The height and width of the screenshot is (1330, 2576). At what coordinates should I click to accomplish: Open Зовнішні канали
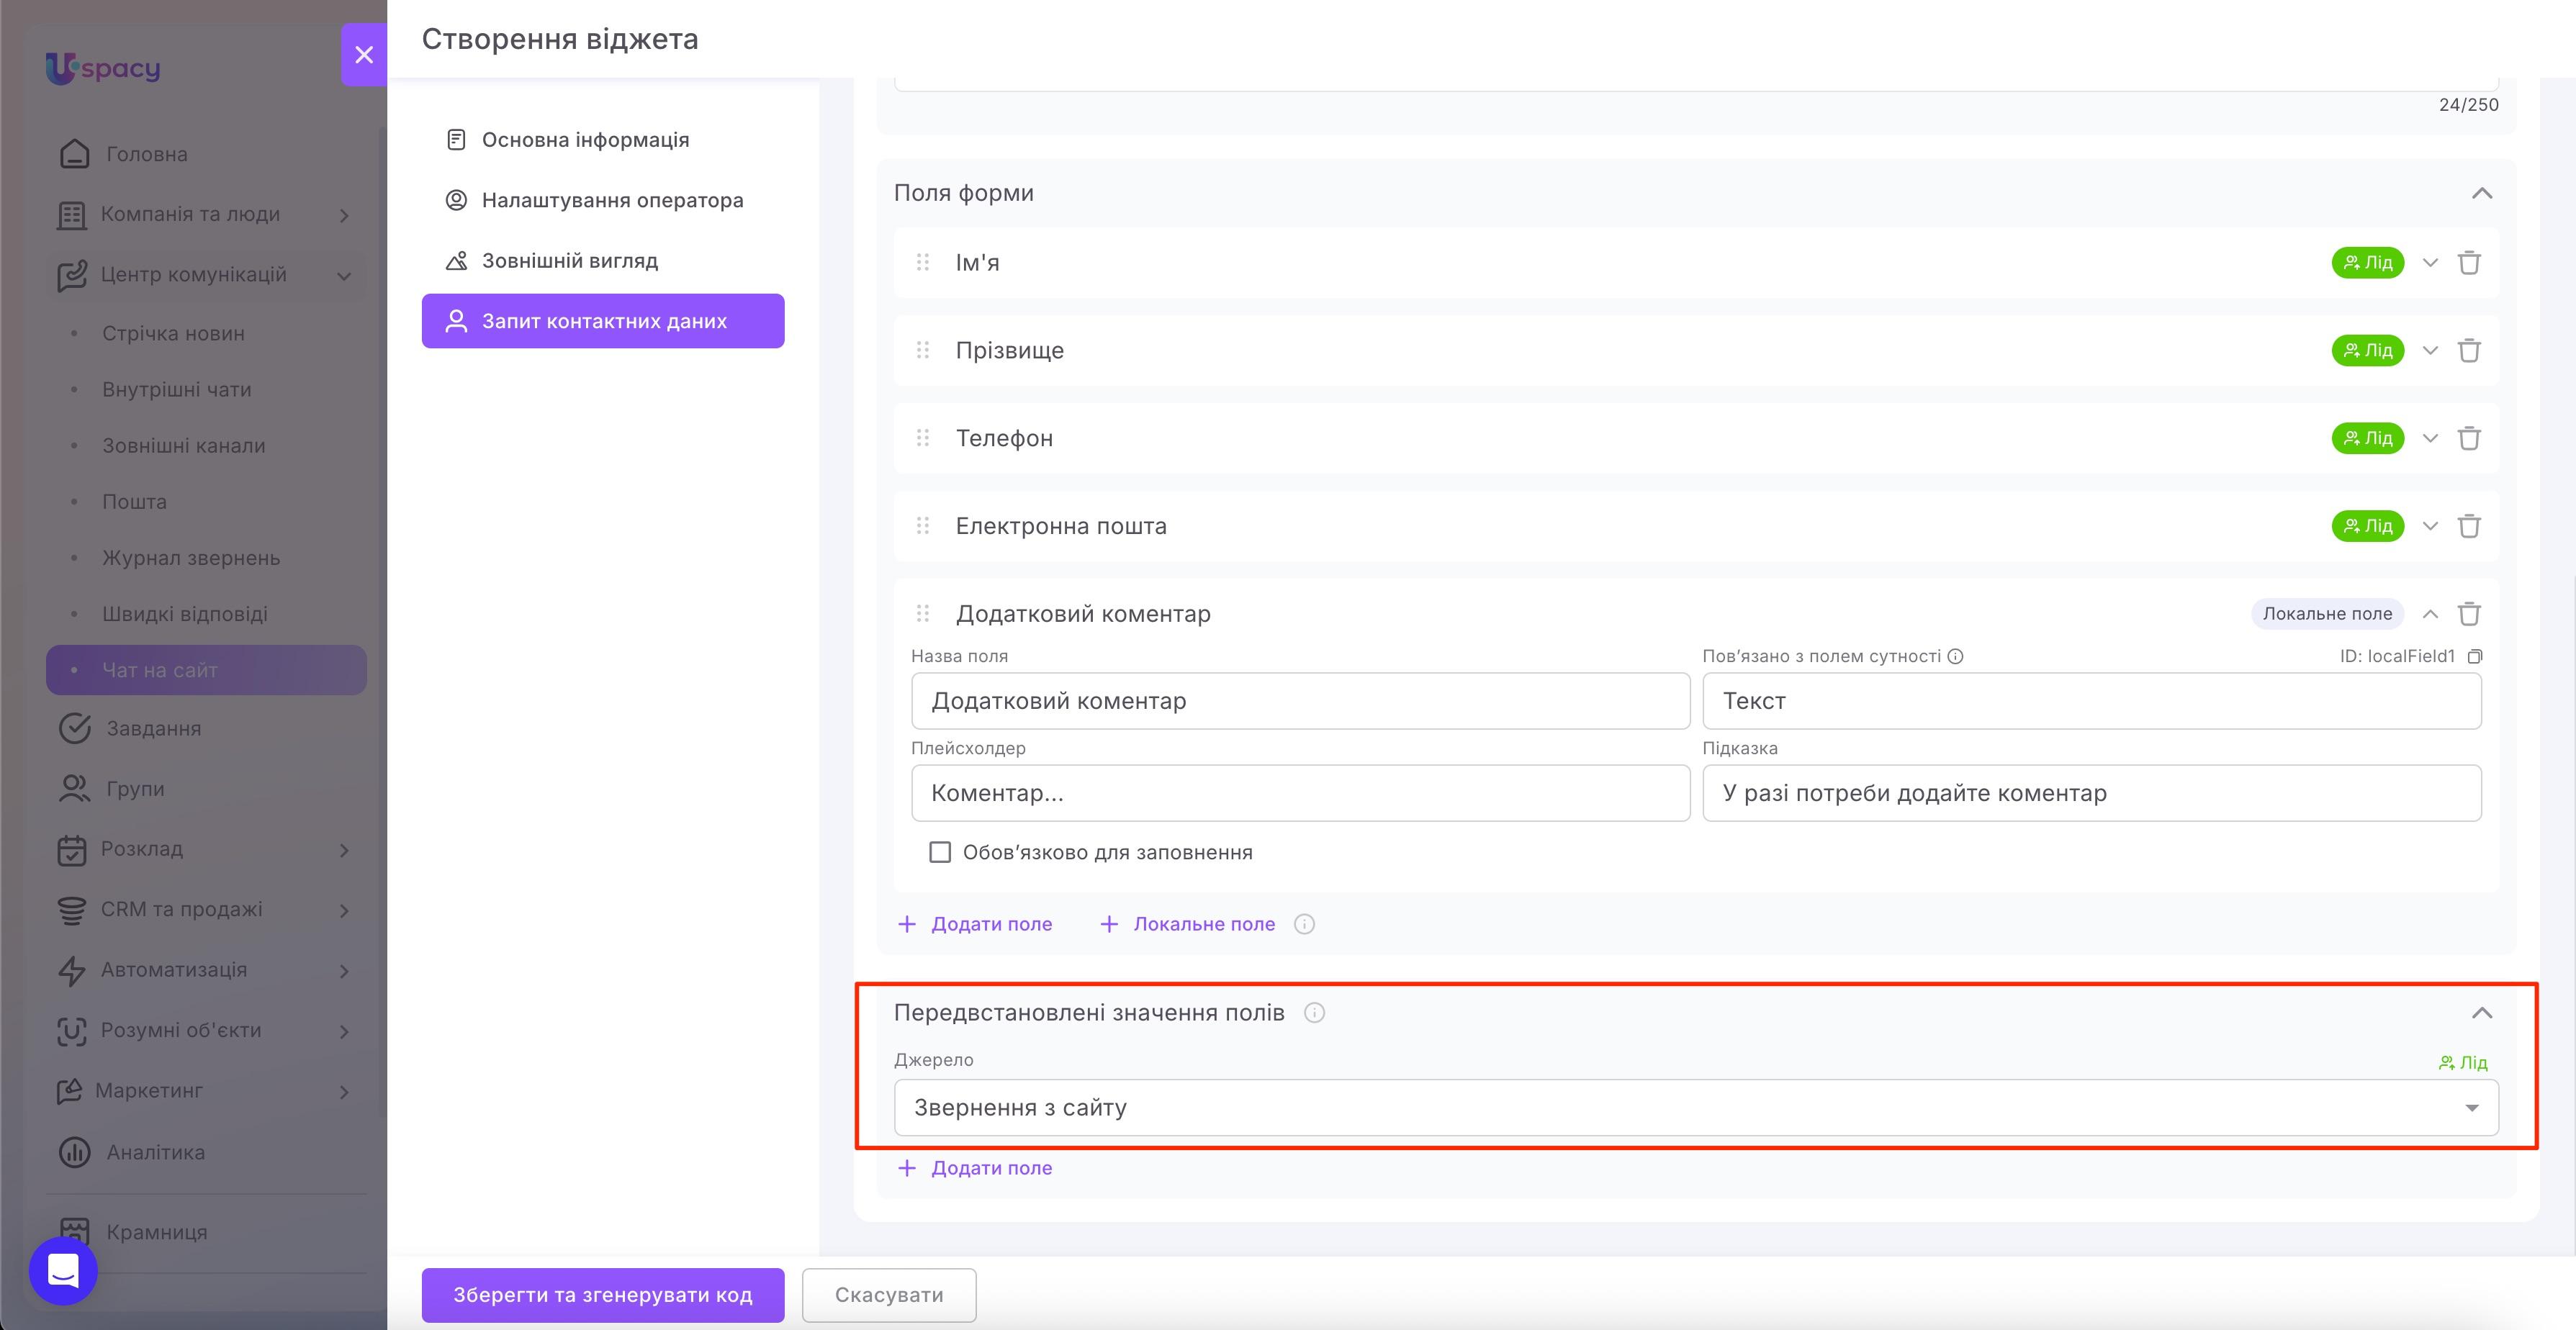click(184, 445)
